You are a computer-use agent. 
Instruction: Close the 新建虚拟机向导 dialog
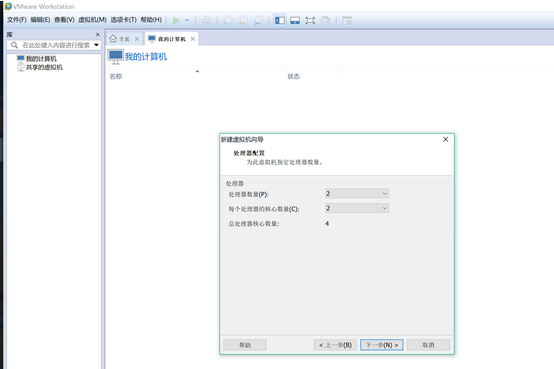tap(446, 139)
